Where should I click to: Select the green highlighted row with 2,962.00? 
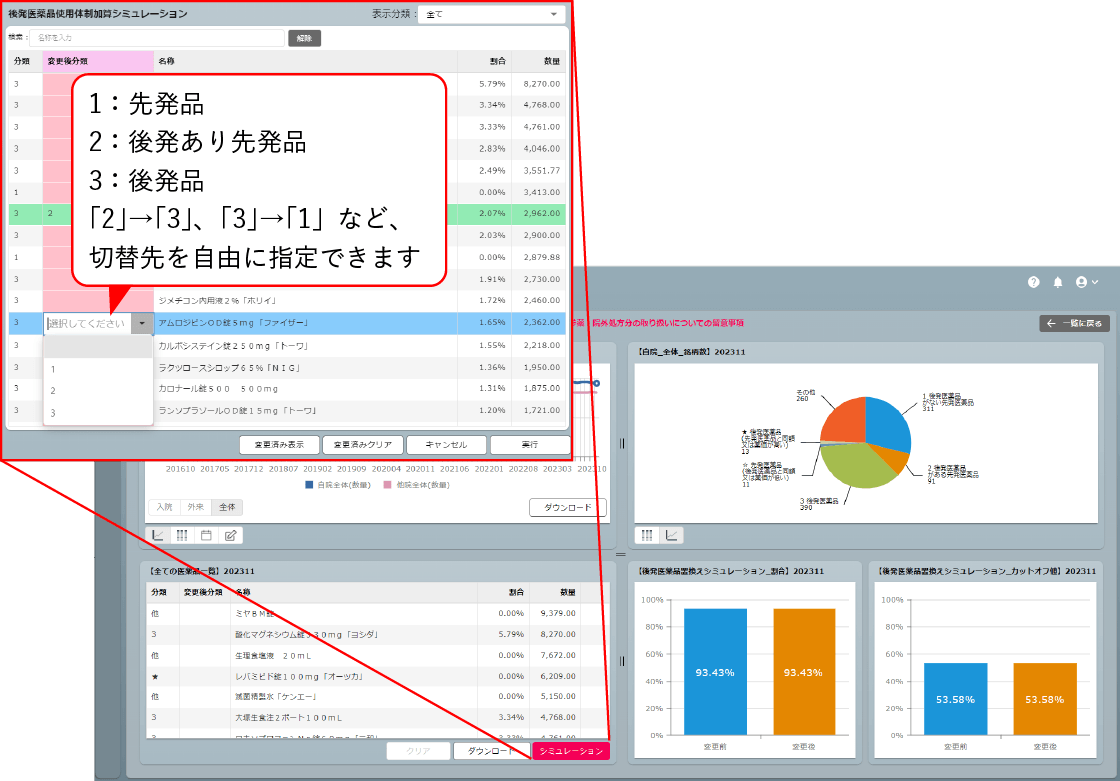pyautogui.click(x=287, y=214)
